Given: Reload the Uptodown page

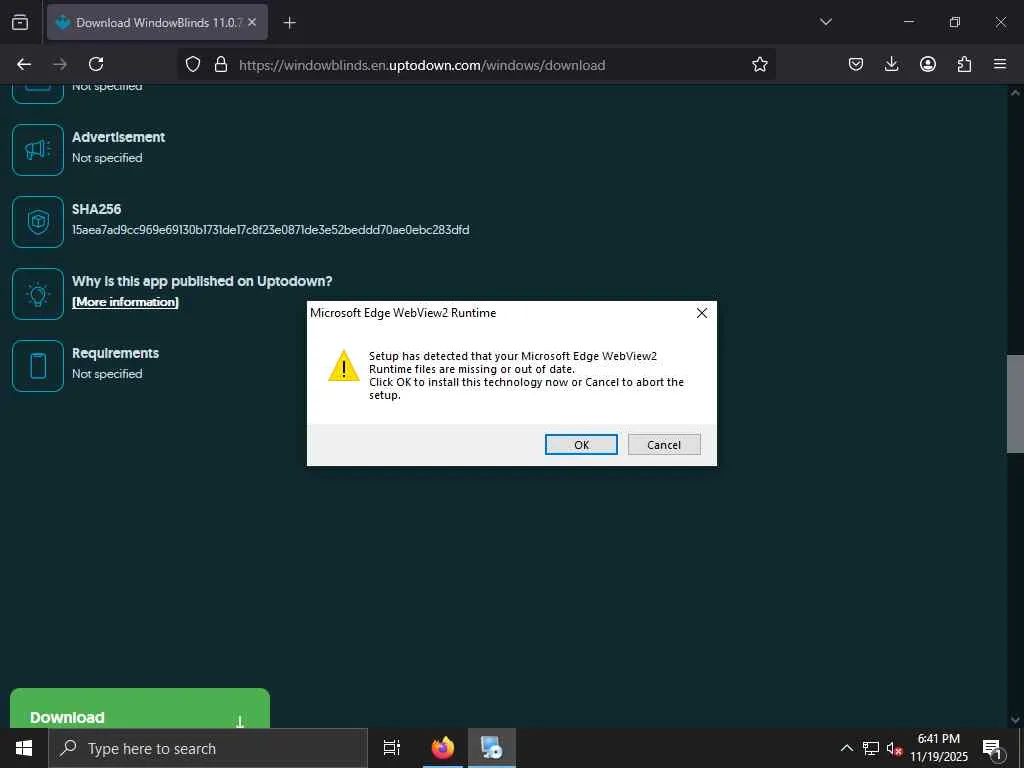Looking at the screenshot, I should click(x=96, y=64).
